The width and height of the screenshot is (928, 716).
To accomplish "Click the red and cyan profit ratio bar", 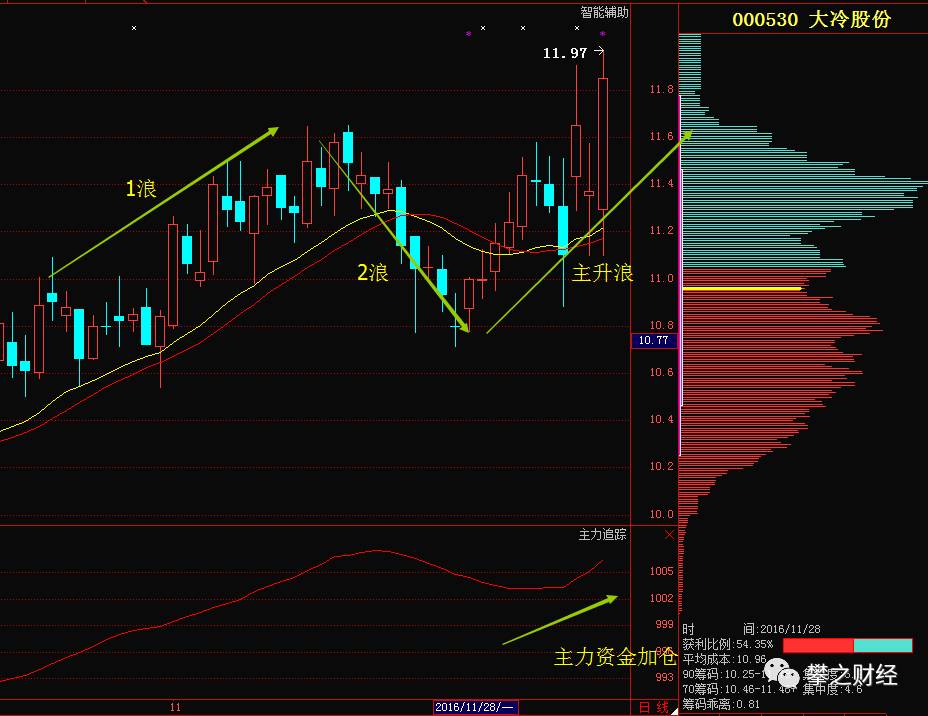I will click(848, 645).
